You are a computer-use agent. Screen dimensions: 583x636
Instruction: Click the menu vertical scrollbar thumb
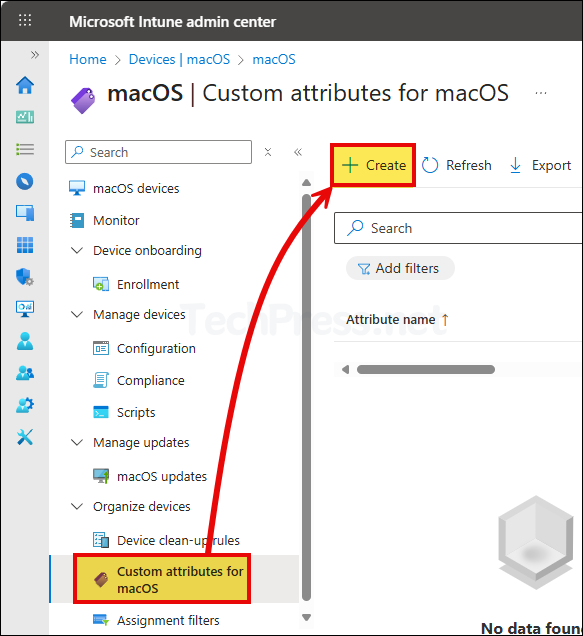tap(307, 398)
